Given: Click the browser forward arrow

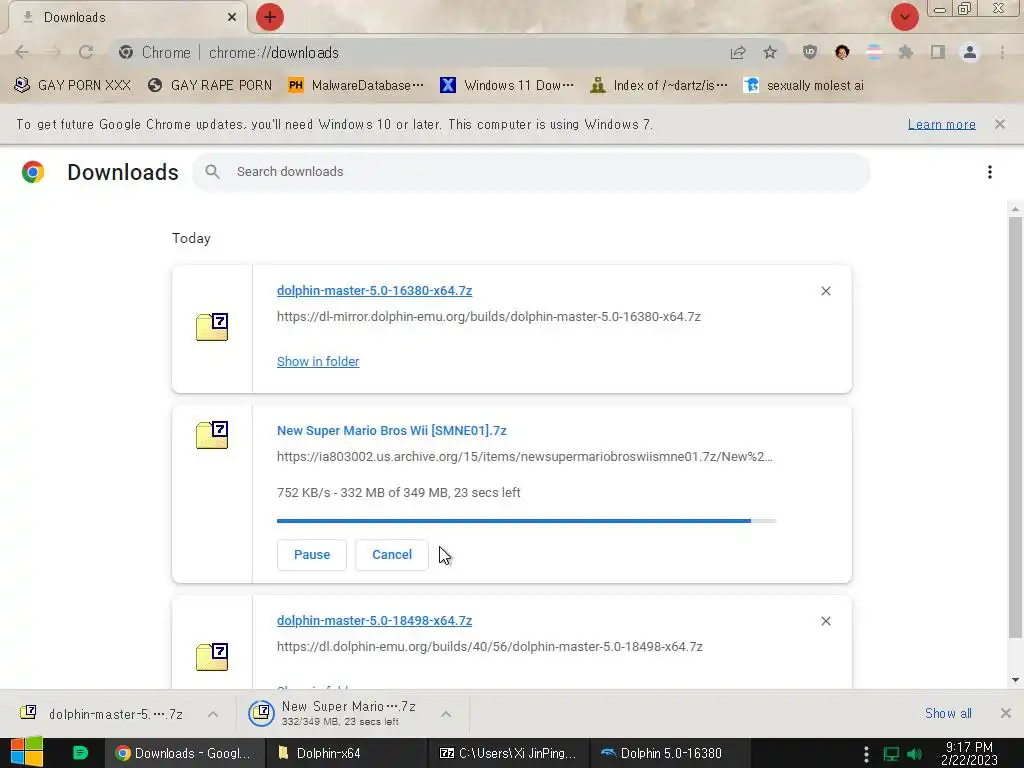Looking at the screenshot, I should (x=54, y=52).
